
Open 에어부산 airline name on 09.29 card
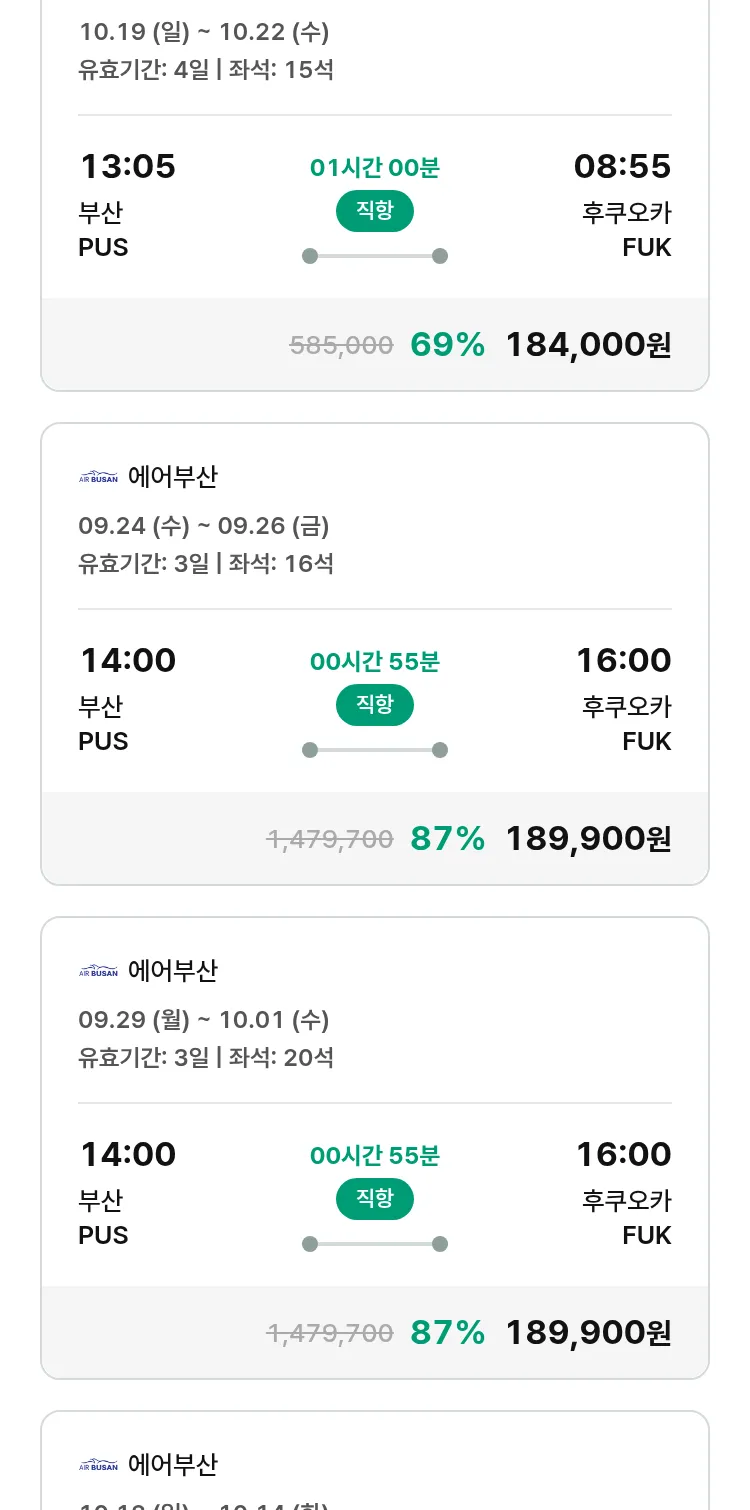tap(173, 971)
